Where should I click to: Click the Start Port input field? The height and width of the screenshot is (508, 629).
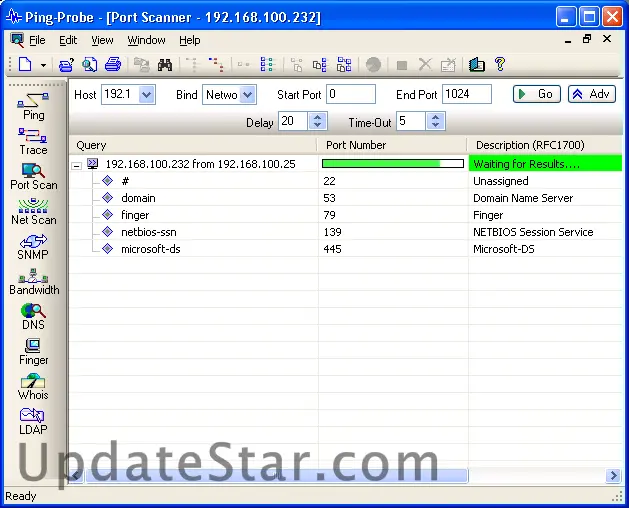point(351,94)
